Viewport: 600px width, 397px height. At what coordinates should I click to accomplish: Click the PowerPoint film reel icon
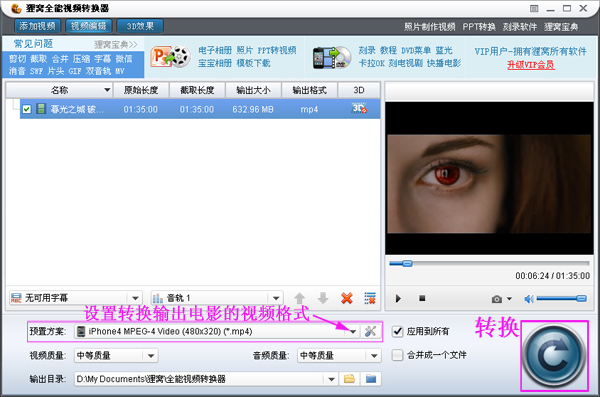tap(170, 57)
